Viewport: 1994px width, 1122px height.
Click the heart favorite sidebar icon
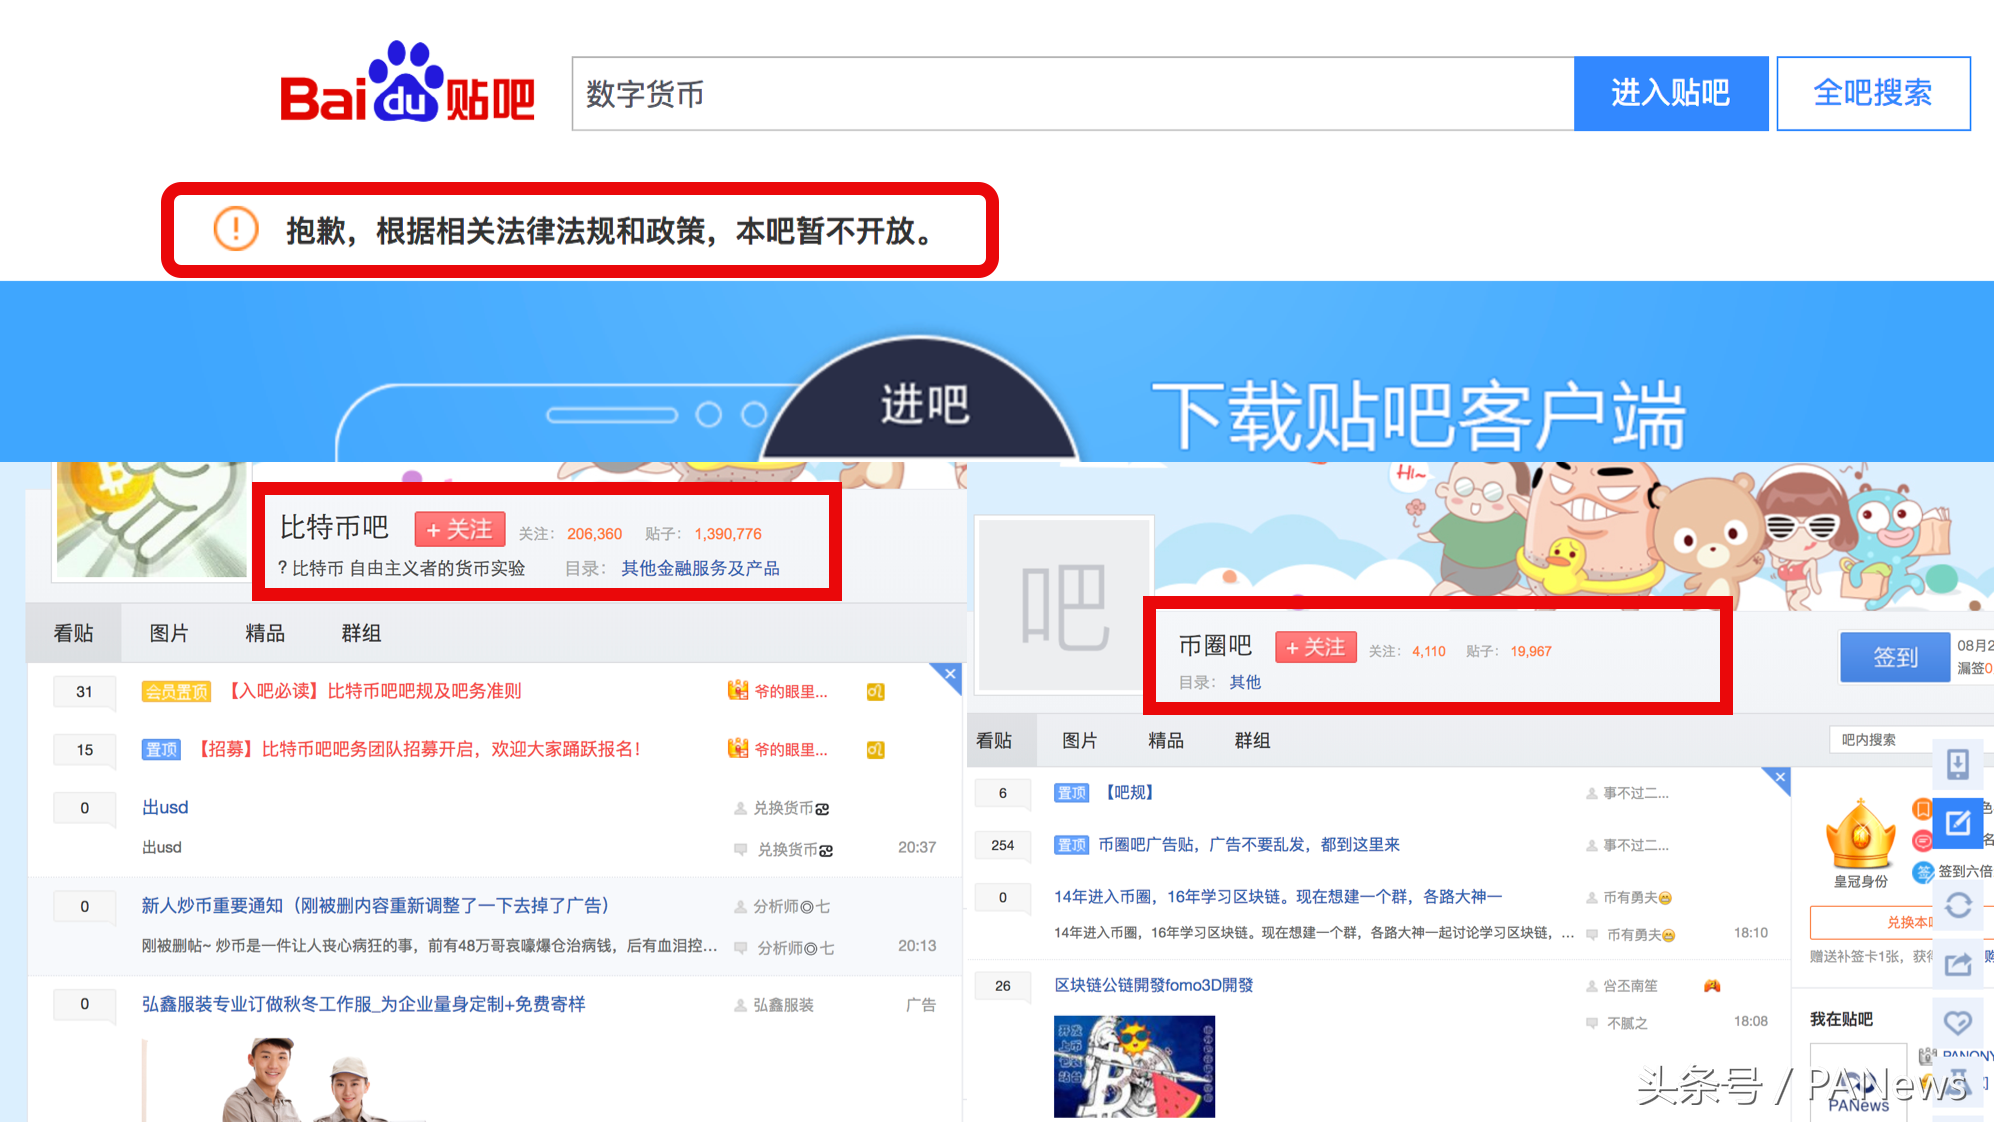tap(1957, 1022)
